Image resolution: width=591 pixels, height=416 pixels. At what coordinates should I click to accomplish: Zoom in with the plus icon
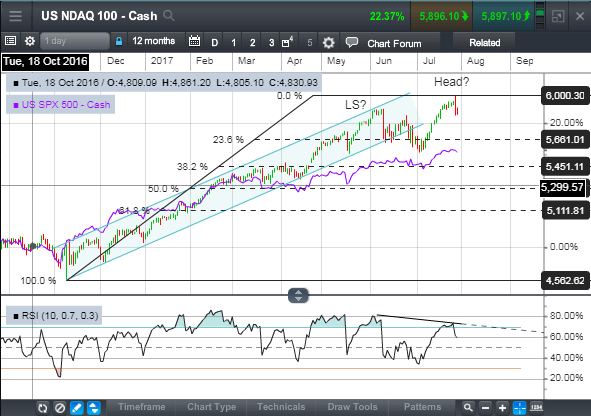point(502,408)
